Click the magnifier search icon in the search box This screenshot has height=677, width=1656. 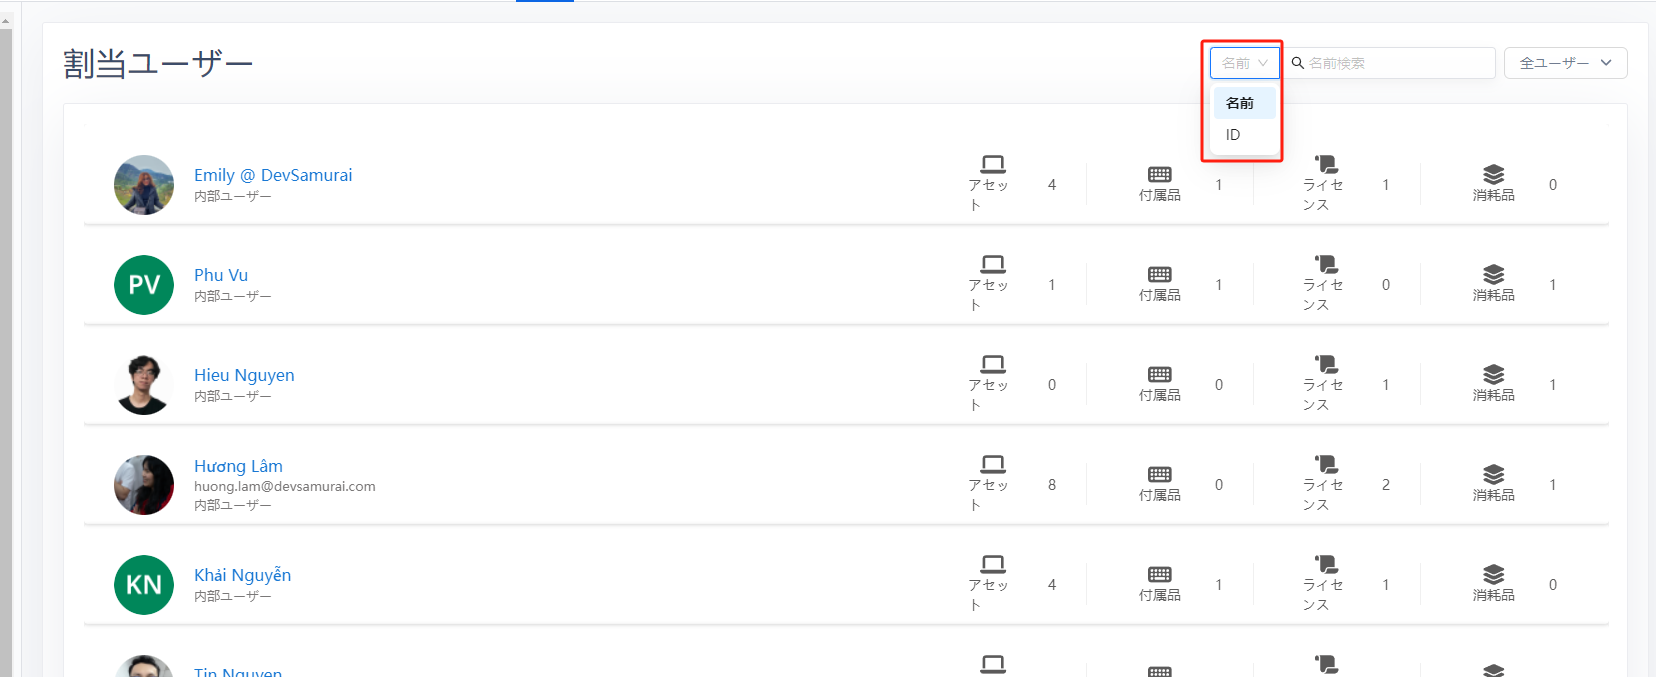pyautogui.click(x=1298, y=63)
